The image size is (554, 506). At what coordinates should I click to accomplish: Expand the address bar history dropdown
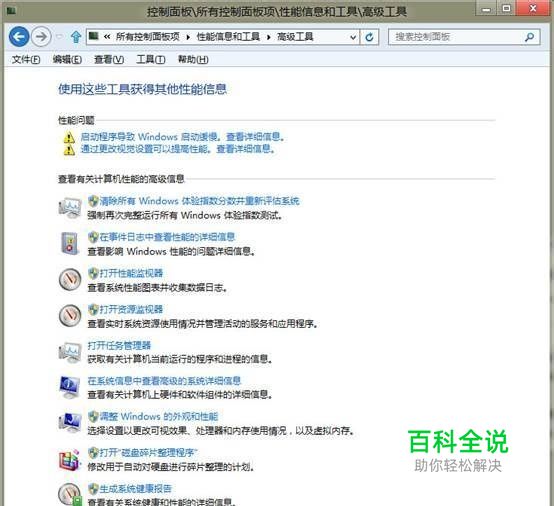(x=353, y=37)
